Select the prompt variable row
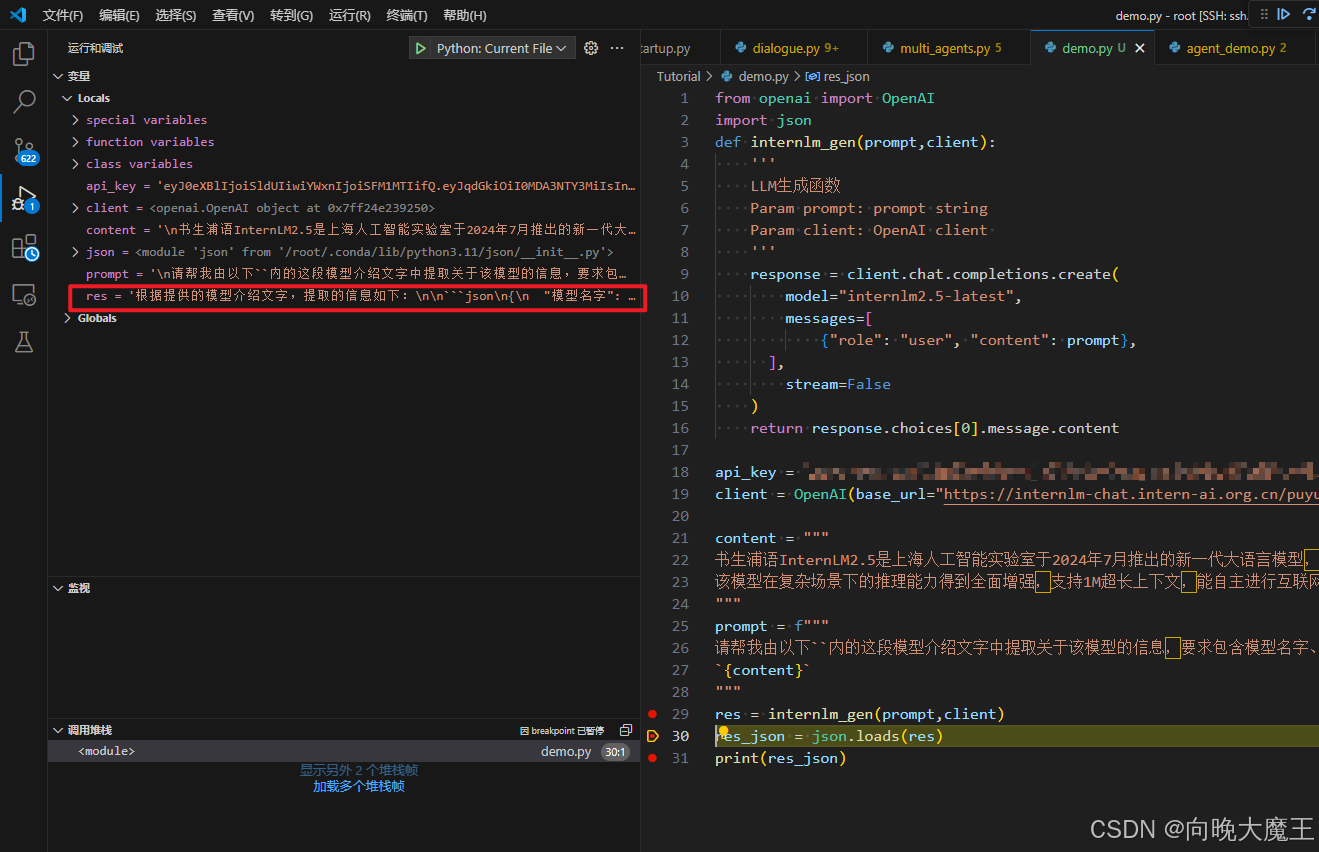 click(x=344, y=274)
